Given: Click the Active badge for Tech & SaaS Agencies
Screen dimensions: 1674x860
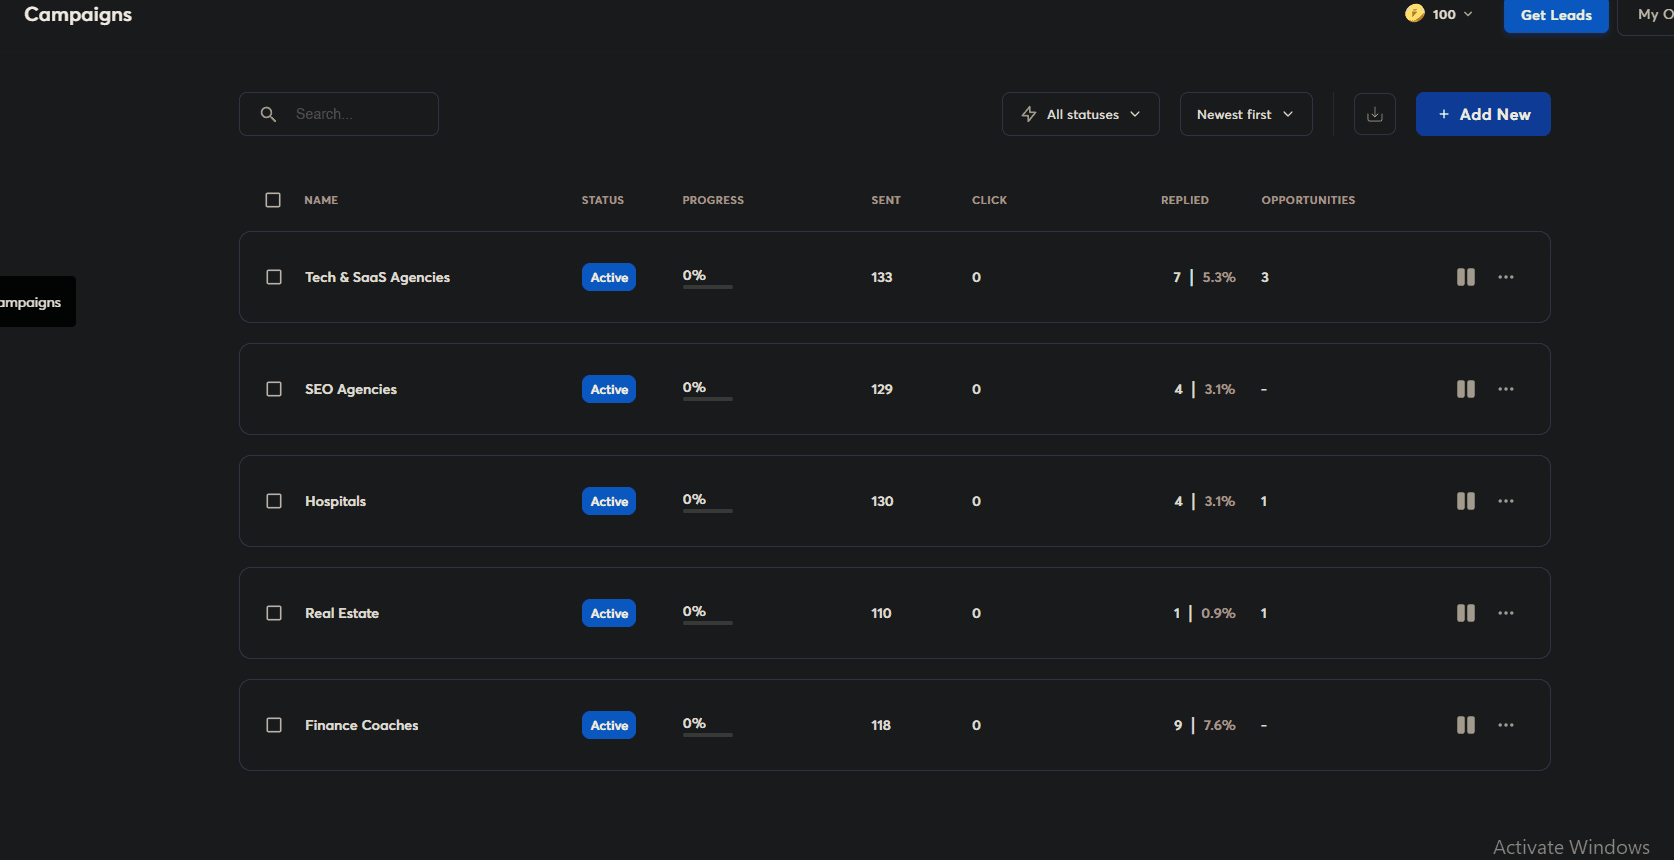Looking at the screenshot, I should [x=609, y=277].
